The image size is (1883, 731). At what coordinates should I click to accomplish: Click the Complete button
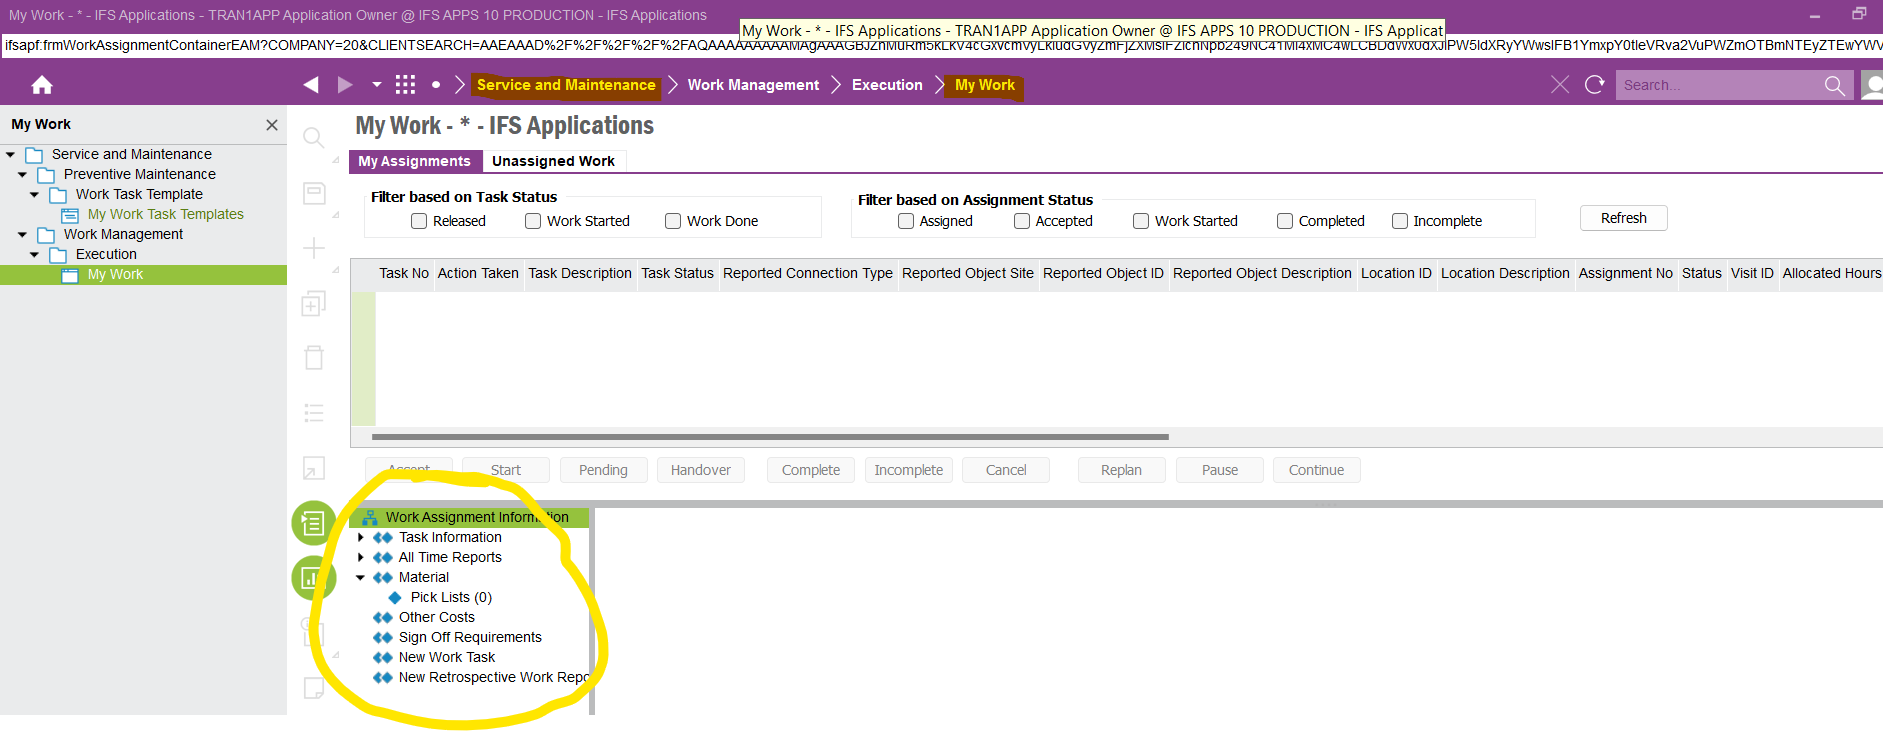810,470
